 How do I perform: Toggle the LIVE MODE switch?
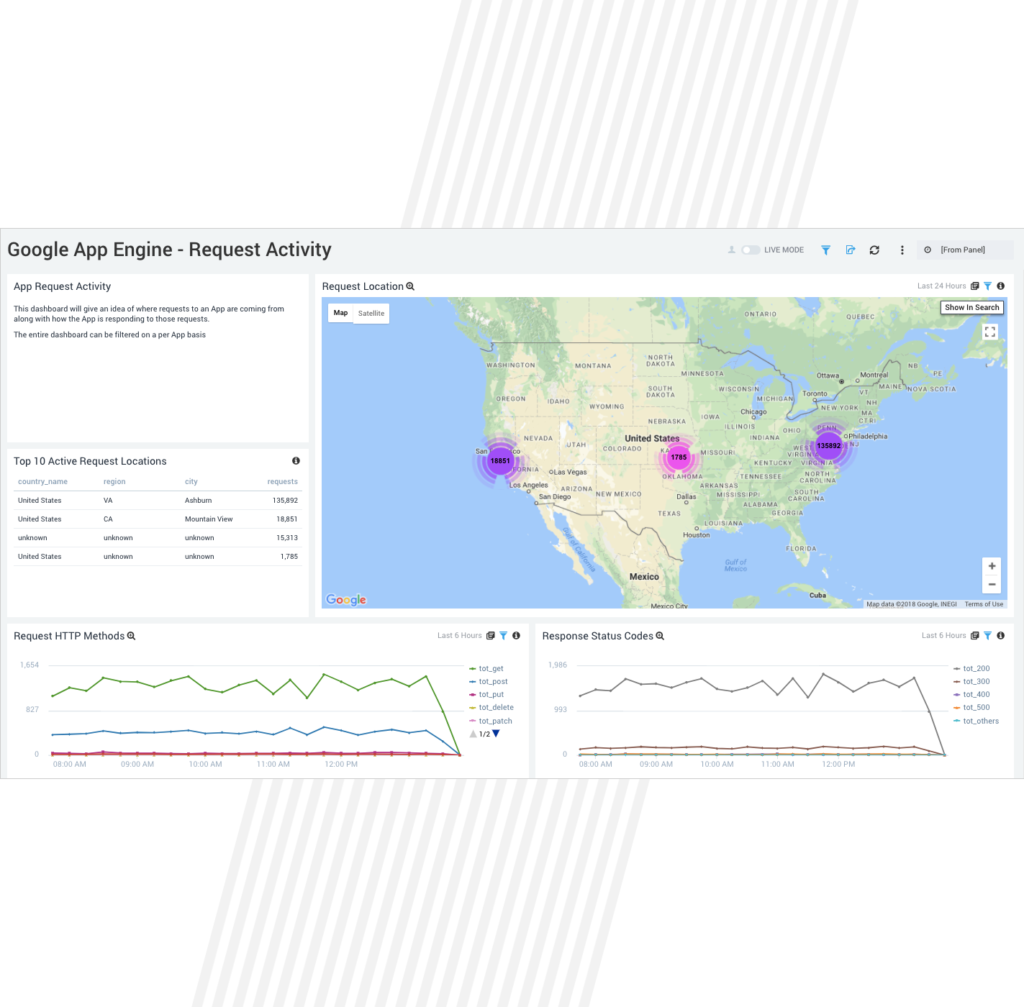pyautogui.click(x=750, y=250)
